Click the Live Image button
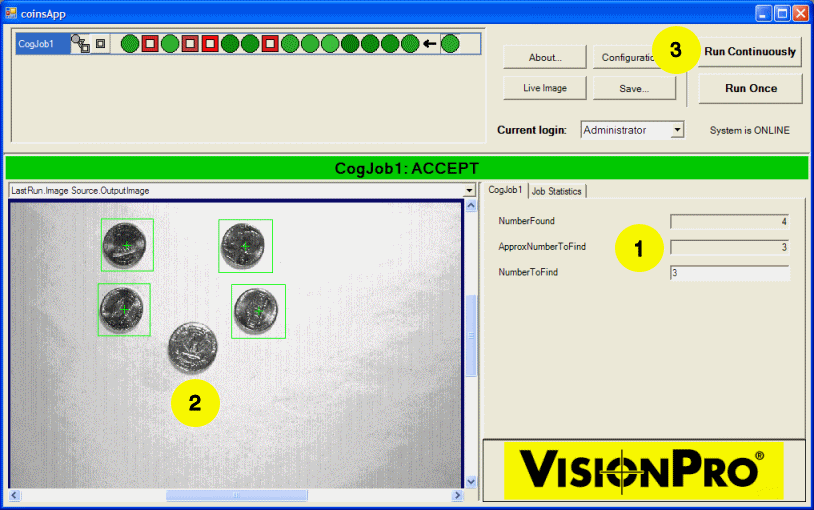The height and width of the screenshot is (510, 814). [545, 88]
